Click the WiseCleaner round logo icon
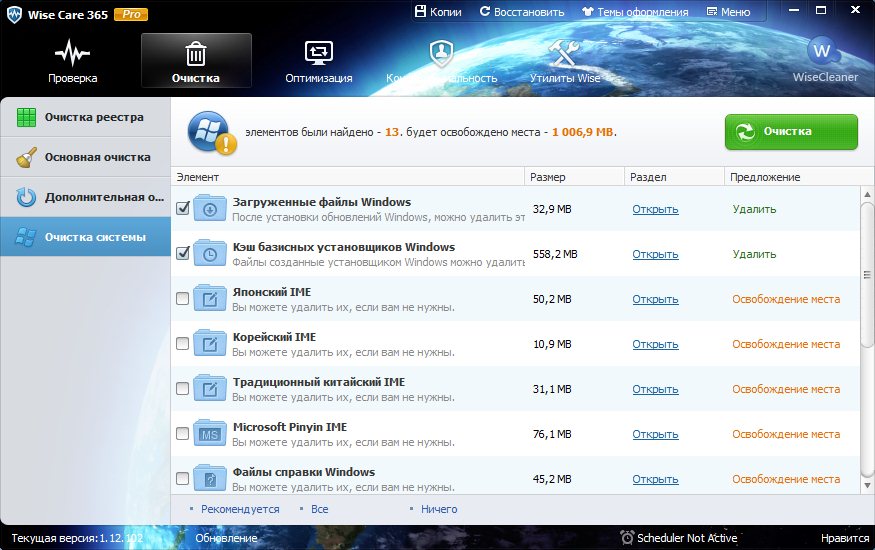Screen dimensions: 875x550 tap(821, 50)
